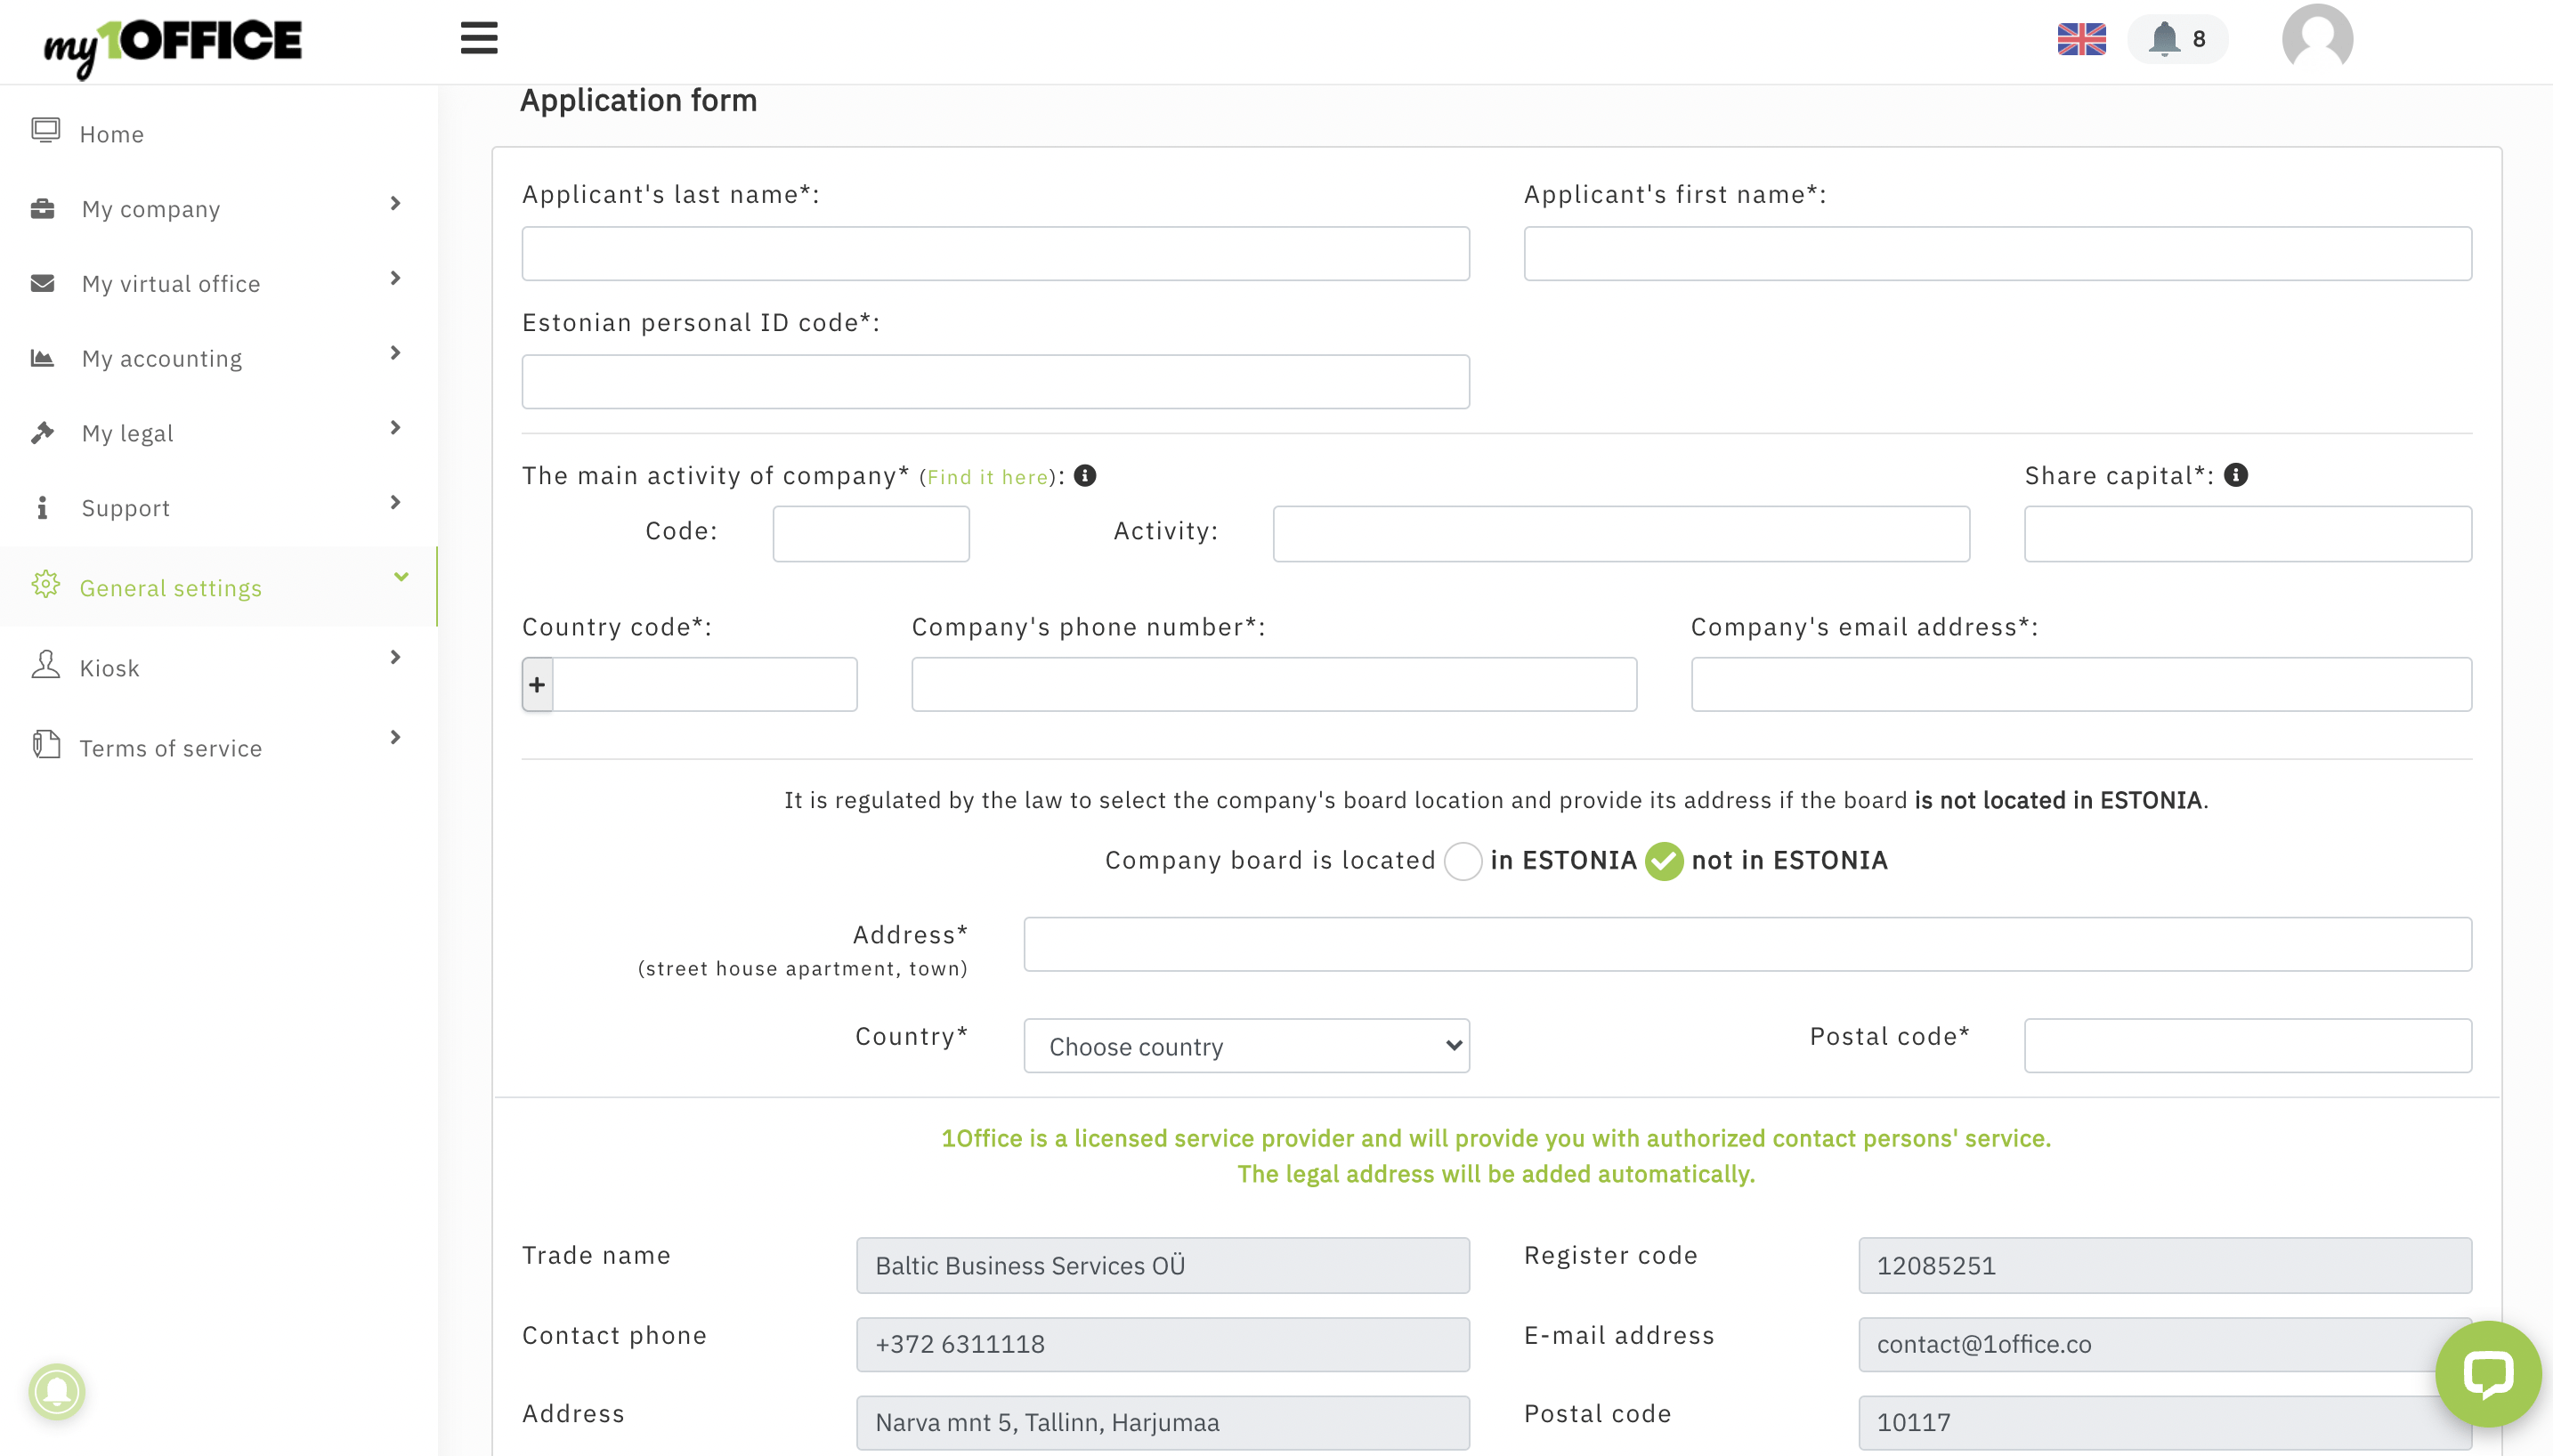Open the live chat bubble
The height and width of the screenshot is (1456, 2553).
tap(2487, 1374)
